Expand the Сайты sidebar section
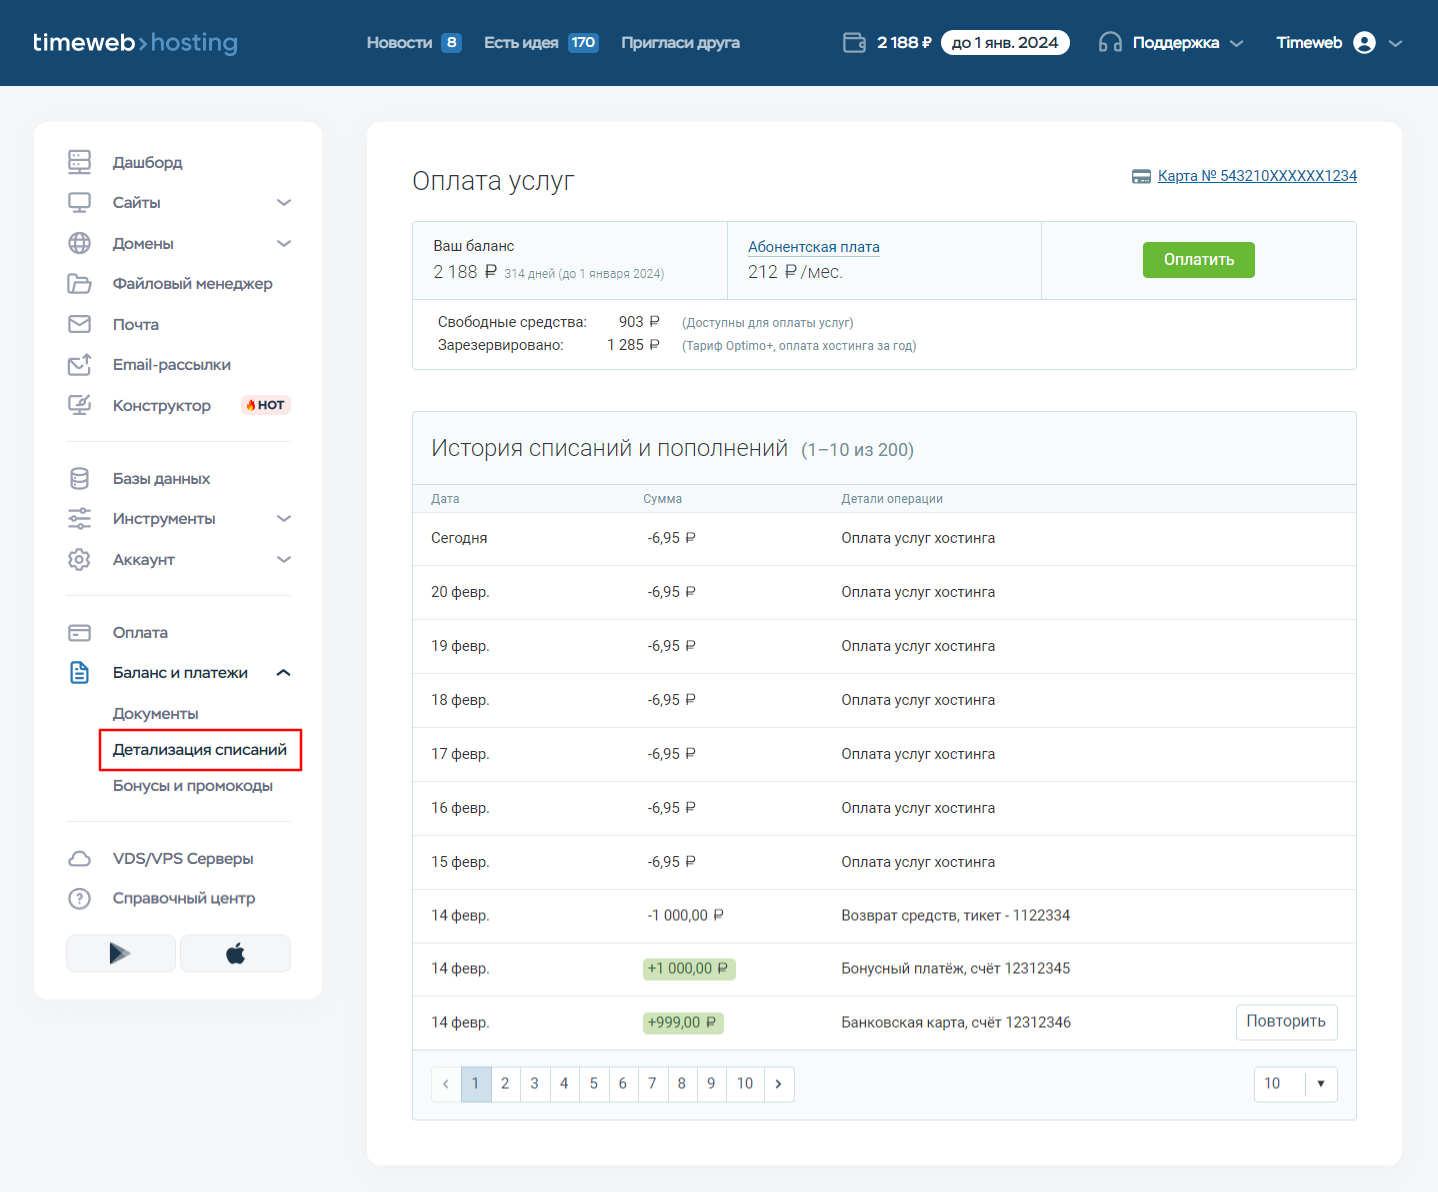The height and width of the screenshot is (1192, 1438). tap(284, 203)
